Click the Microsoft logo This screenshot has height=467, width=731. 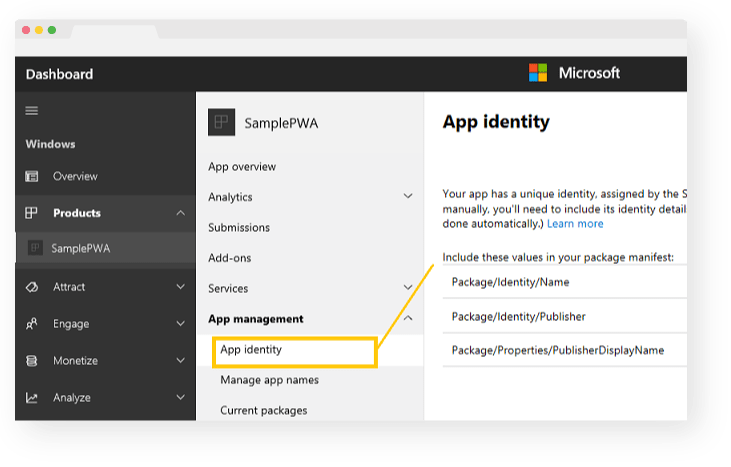538,73
